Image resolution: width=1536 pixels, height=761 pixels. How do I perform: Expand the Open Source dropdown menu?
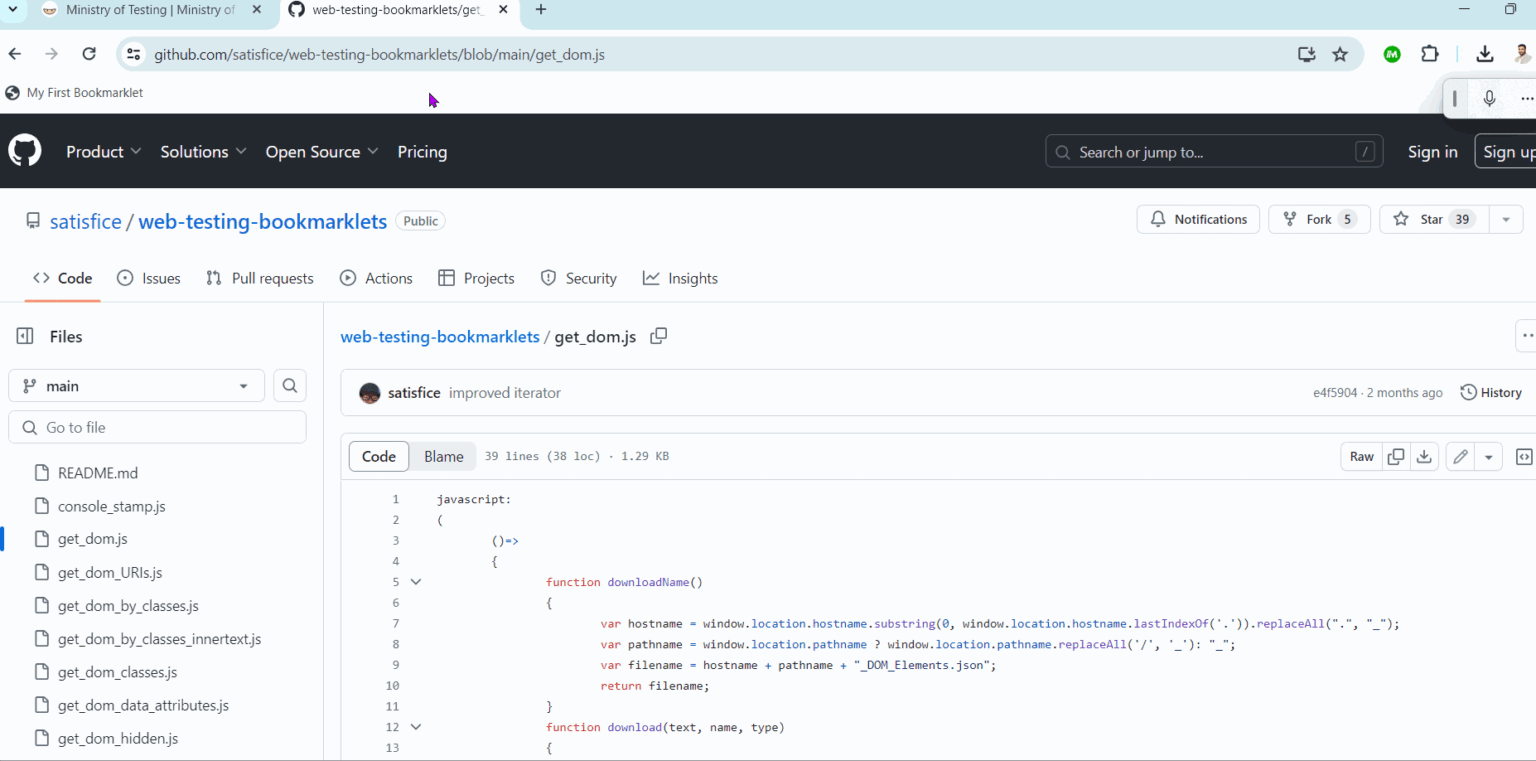(x=322, y=152)
